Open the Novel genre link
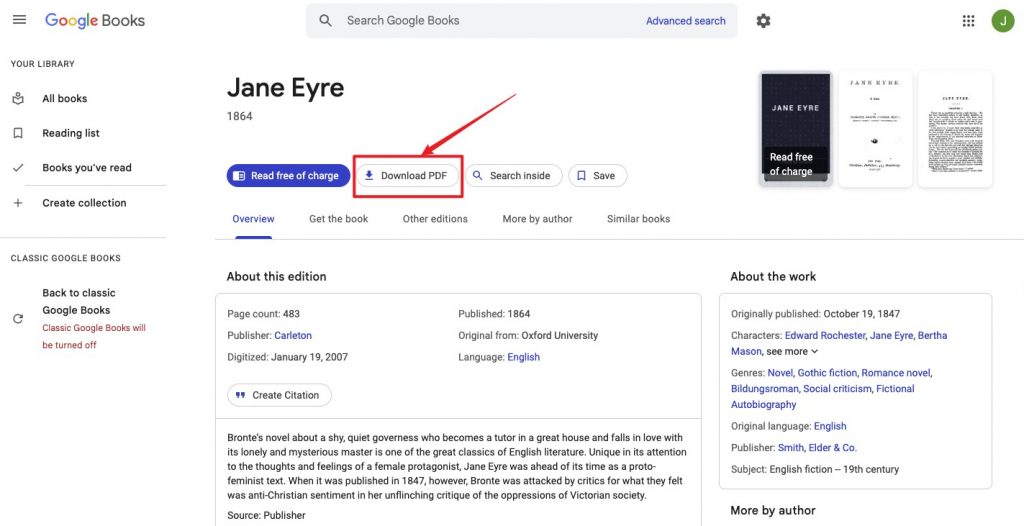The width and height of the screenshot is (1024, 526). pos(780,372)
